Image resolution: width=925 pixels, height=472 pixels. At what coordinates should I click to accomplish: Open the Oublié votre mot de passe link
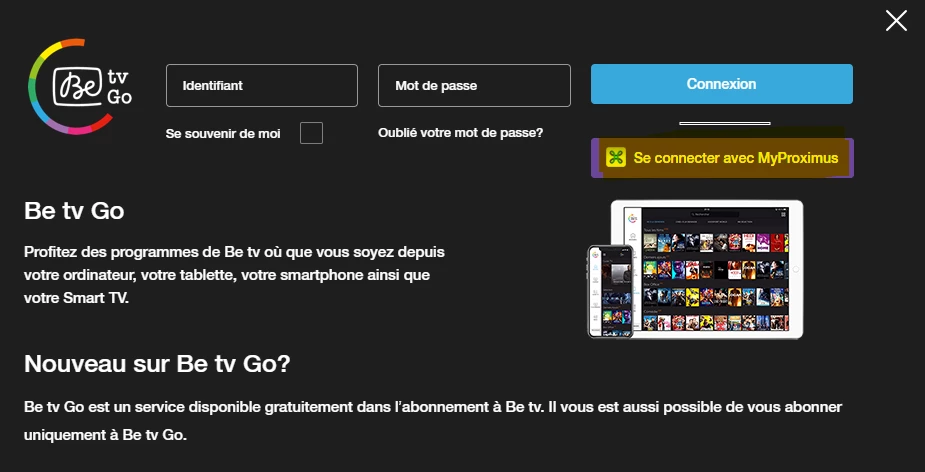[x=460, y=133]
